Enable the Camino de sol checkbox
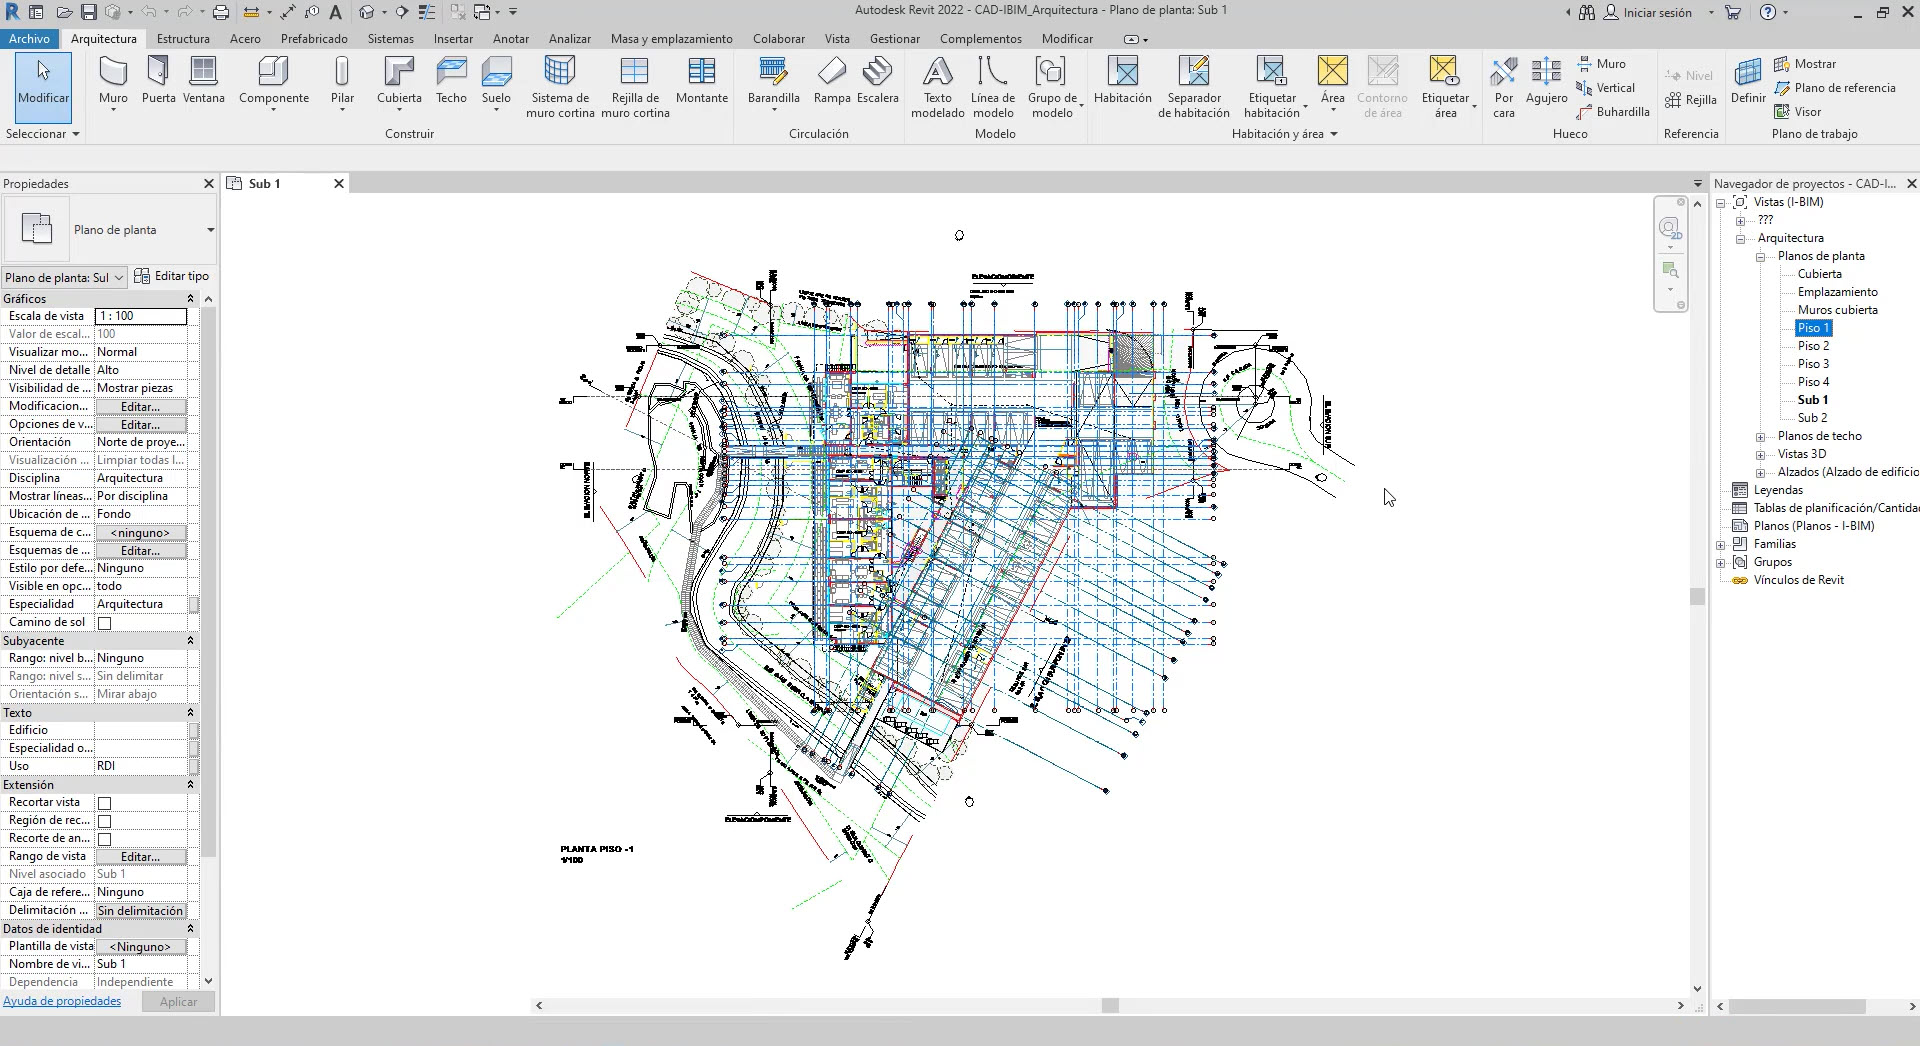 (x=104, y=623)
